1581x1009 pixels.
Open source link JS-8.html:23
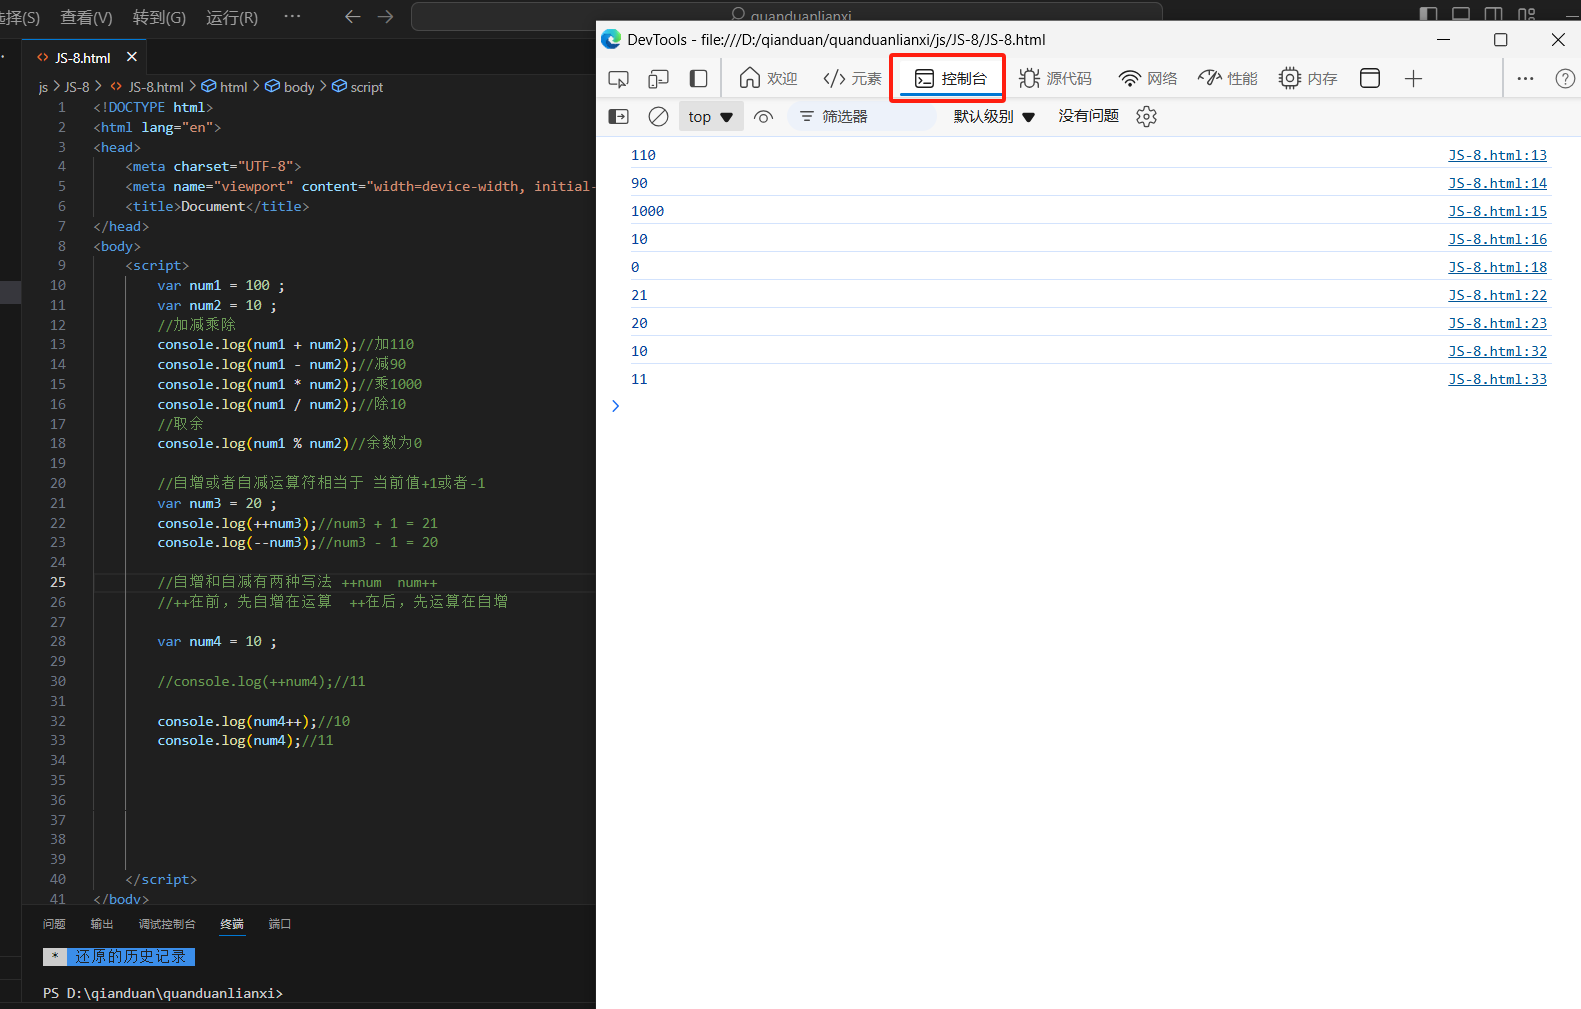pos(1497,323)
